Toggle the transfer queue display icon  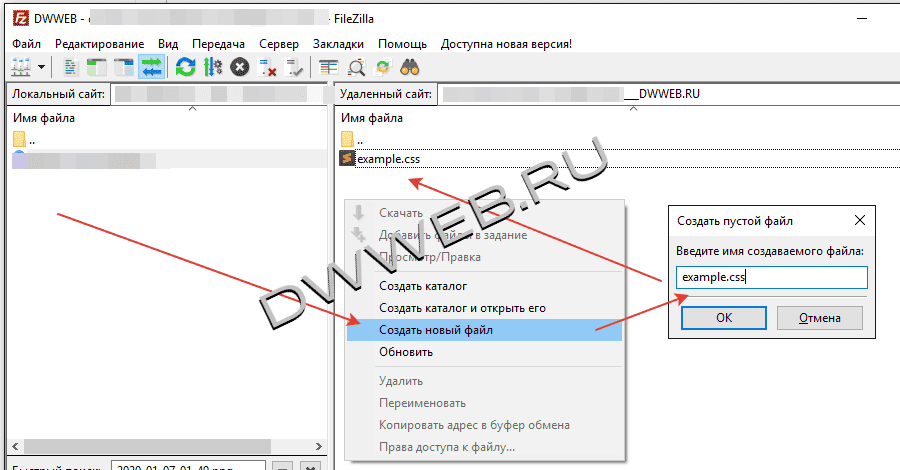[152, 67]
